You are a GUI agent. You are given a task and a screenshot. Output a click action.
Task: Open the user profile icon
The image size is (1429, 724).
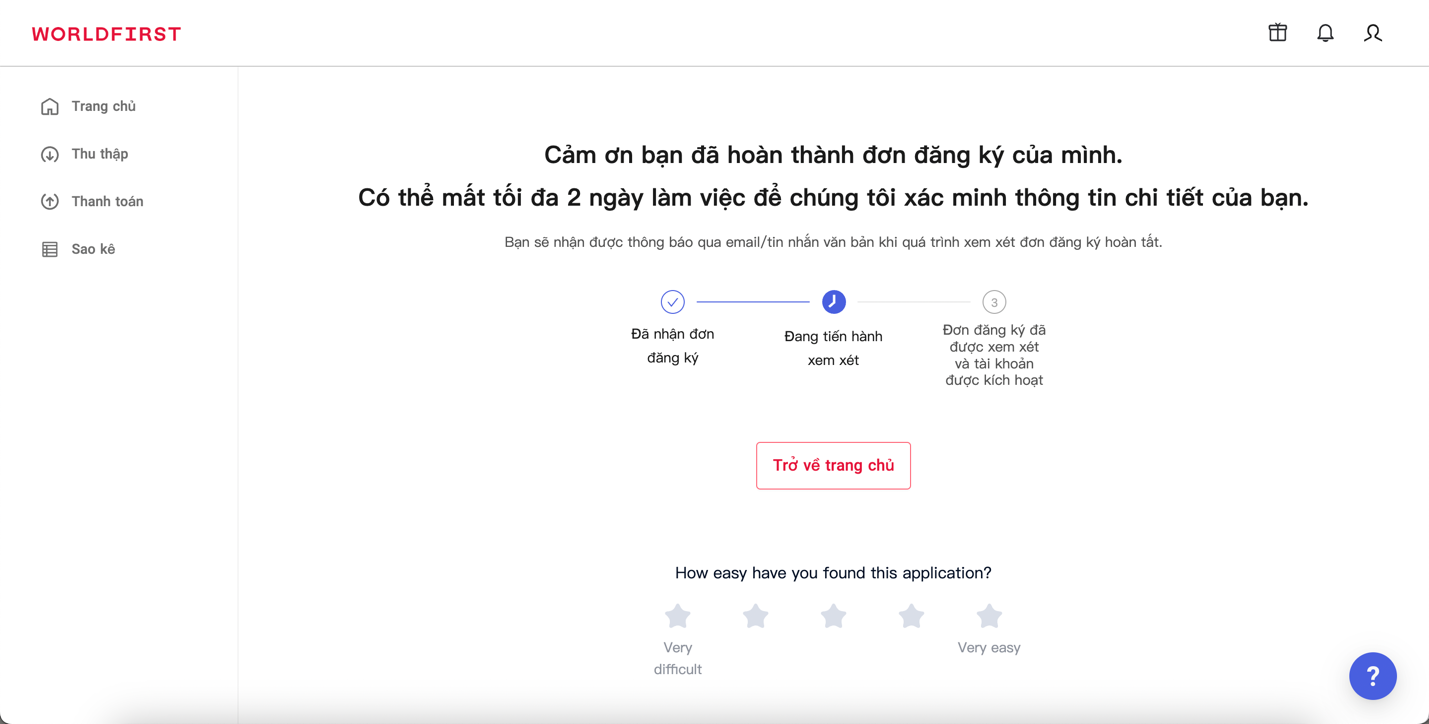pyautogui.click(x=1373, y=33)
